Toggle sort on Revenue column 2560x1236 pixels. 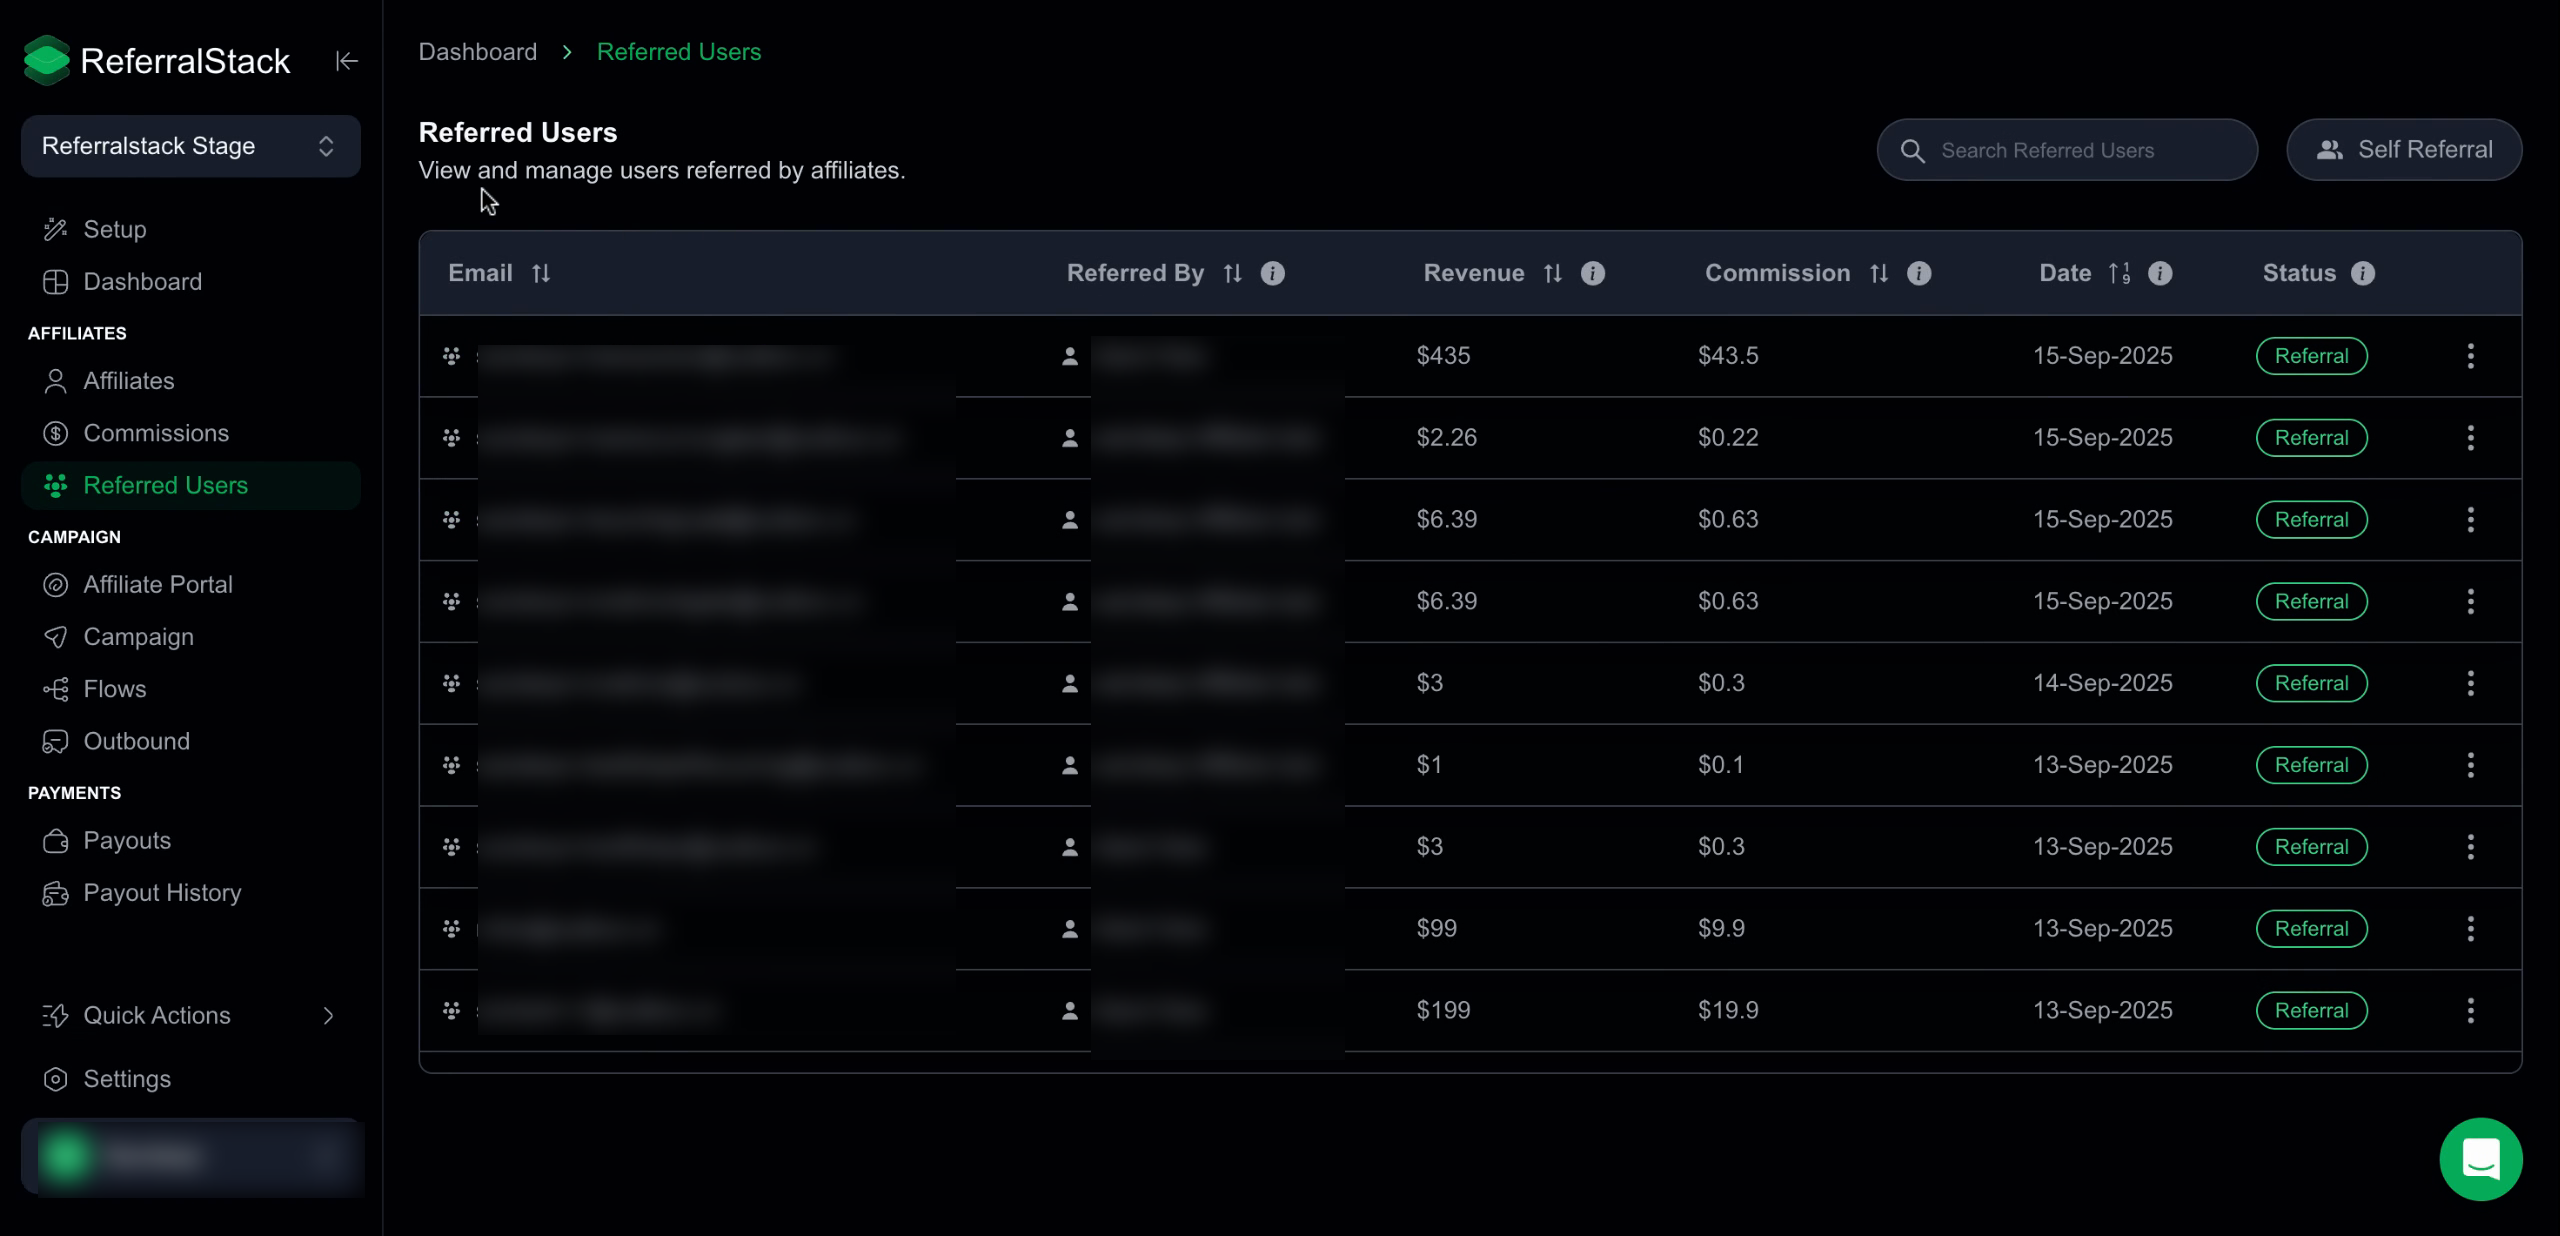point(1552,273)
